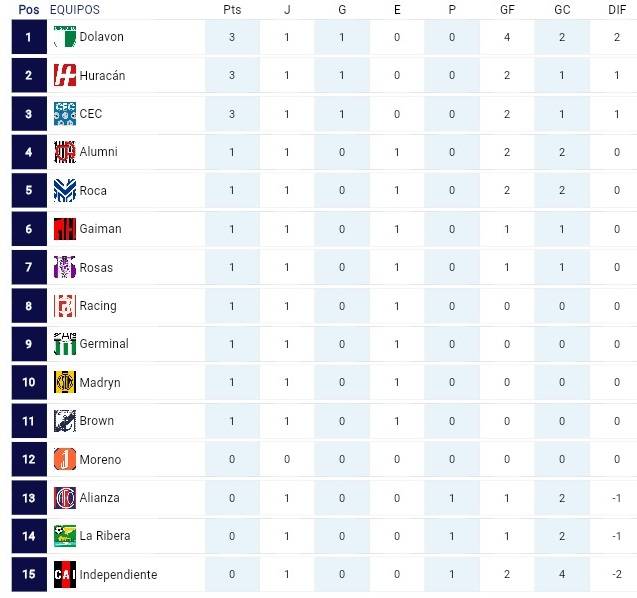Viewport: 637px width, 598px height.
Task: Click the Alianza team name
Action: tap(100, 498)
